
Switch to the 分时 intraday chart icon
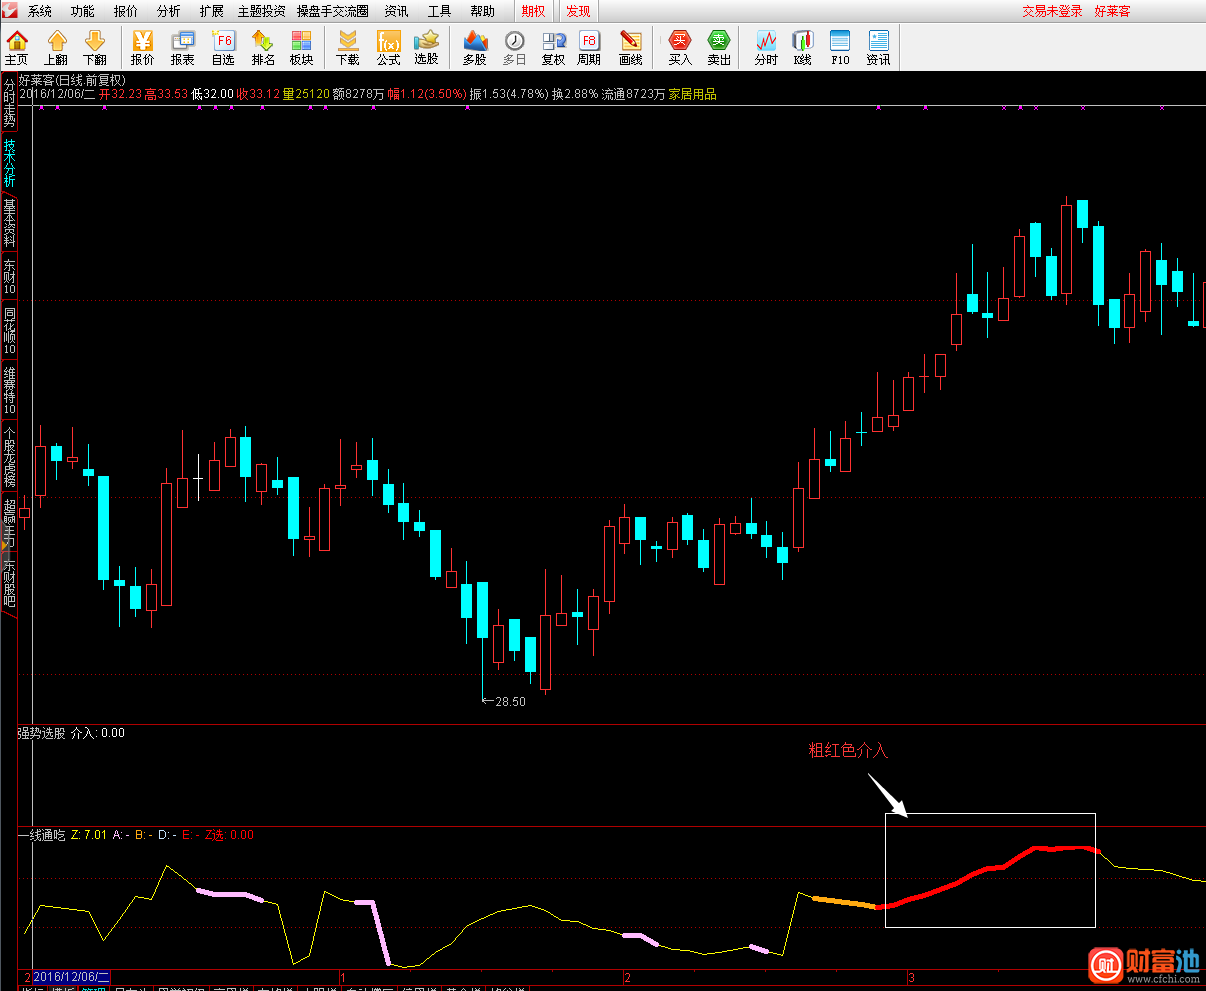tap(766, 47)
